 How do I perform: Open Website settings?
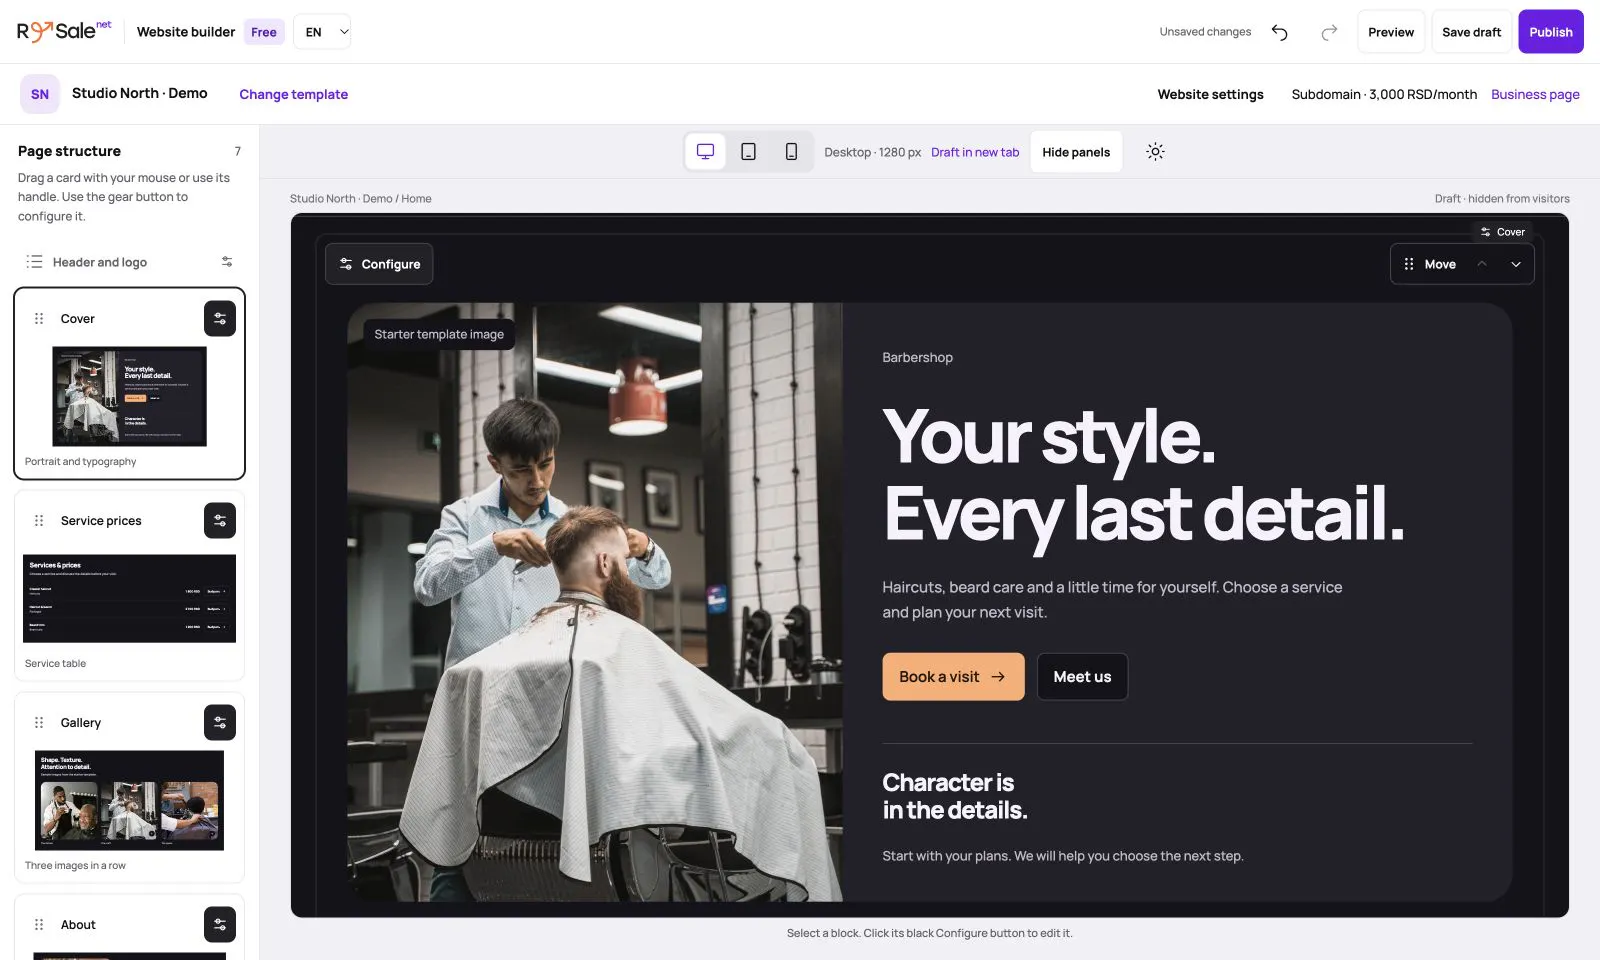pos(1211,94)
